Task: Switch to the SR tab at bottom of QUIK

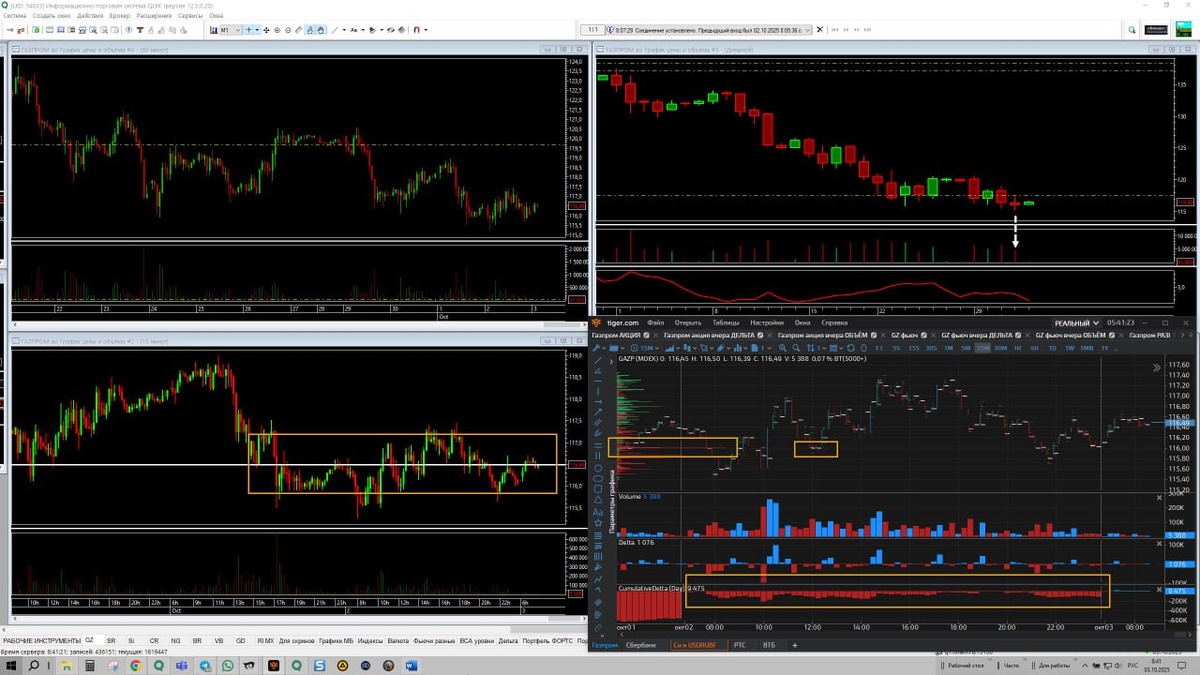Action: pos(111,640)
